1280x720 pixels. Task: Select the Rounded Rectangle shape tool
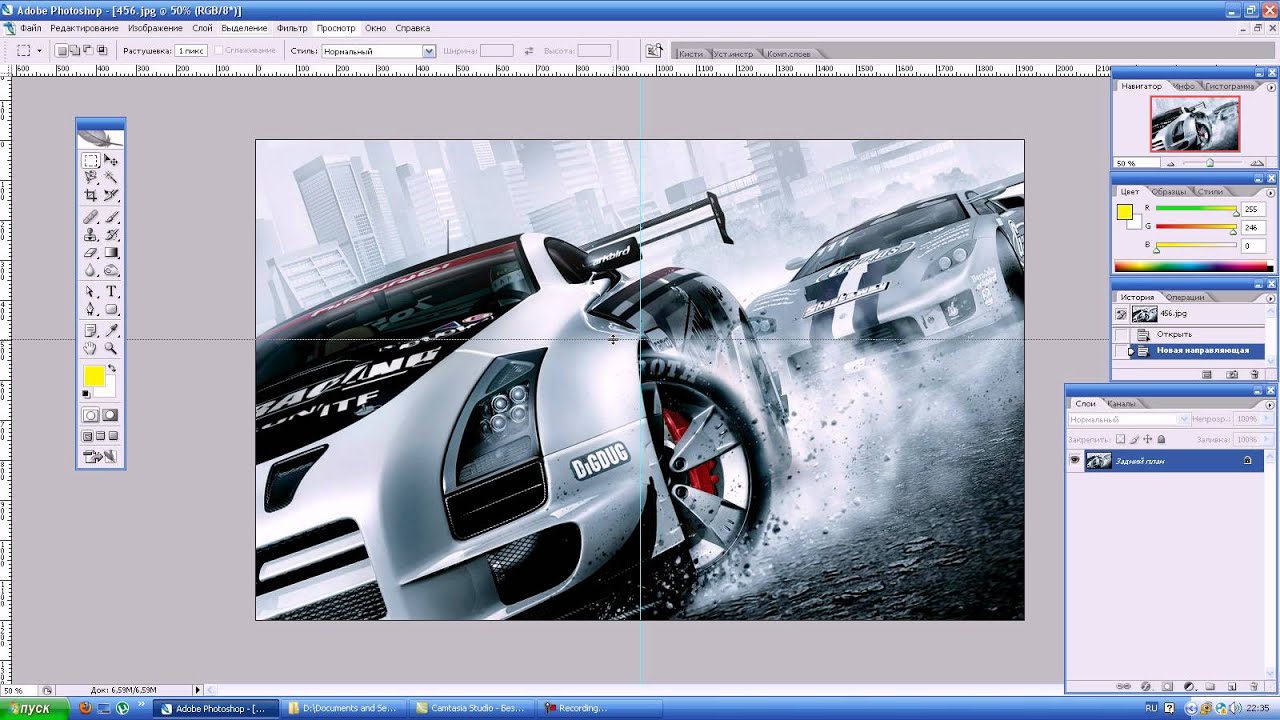(x=111, y=309)
